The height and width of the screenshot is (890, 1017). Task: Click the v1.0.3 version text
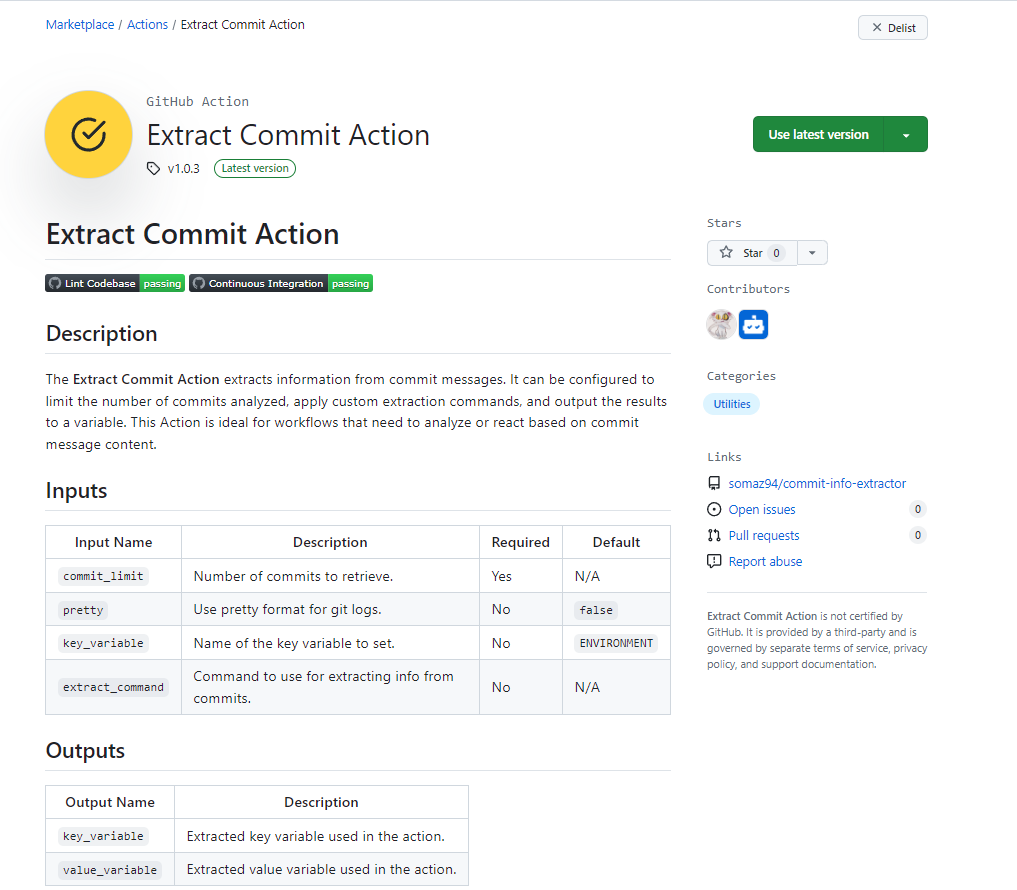[184, 169]
